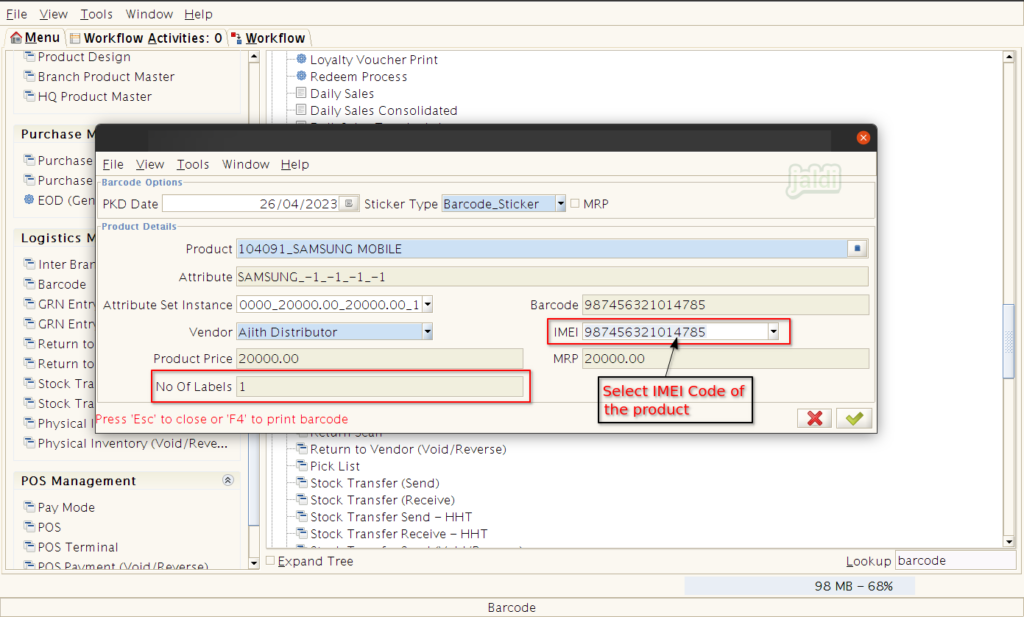Switch to Workflow Activities tab
Screen dimensions: 1024x617
pyautogui.click(x=146, y=38)
